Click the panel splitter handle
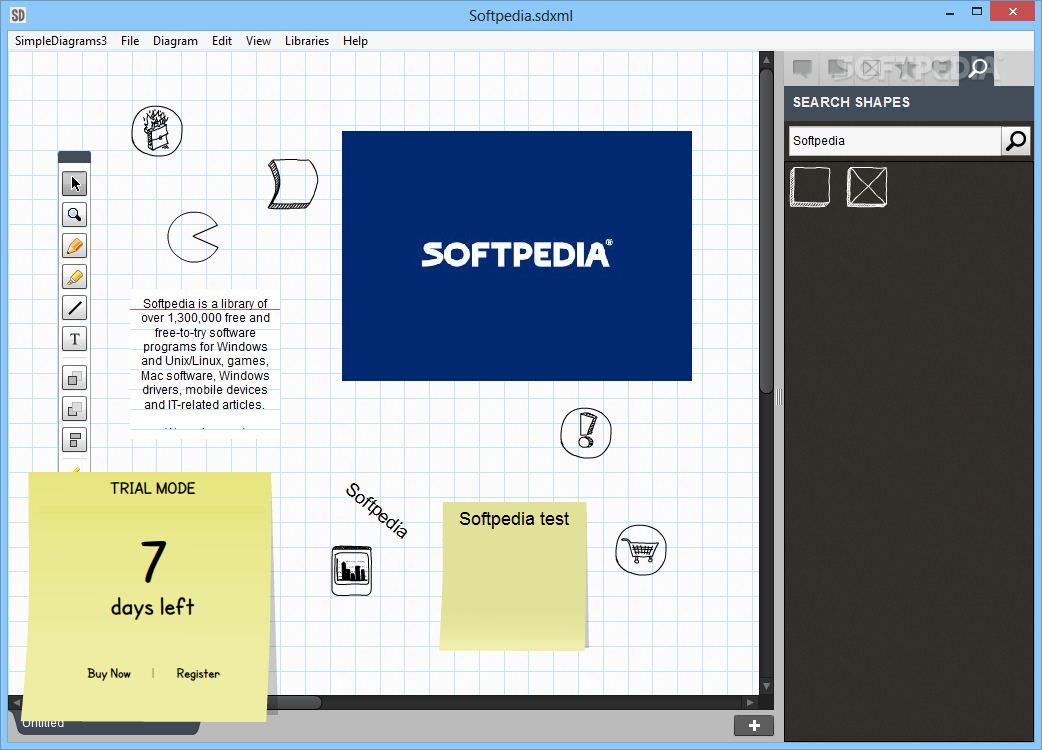 pyautogui.click(x=779, y=397)
